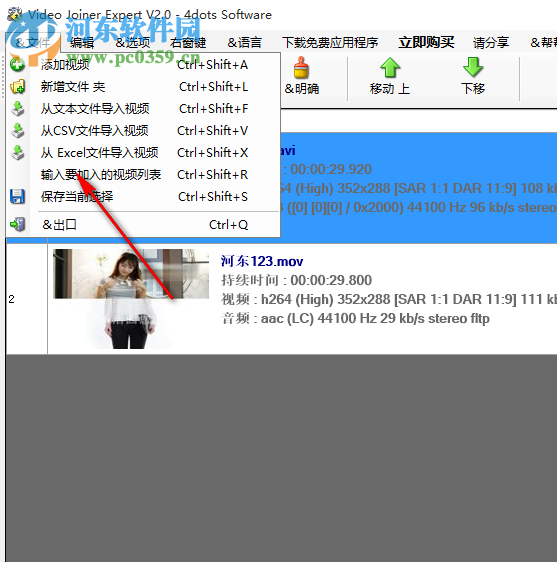
Task: Click the 移动 上 toolbar label
Action: coord(390,89)
